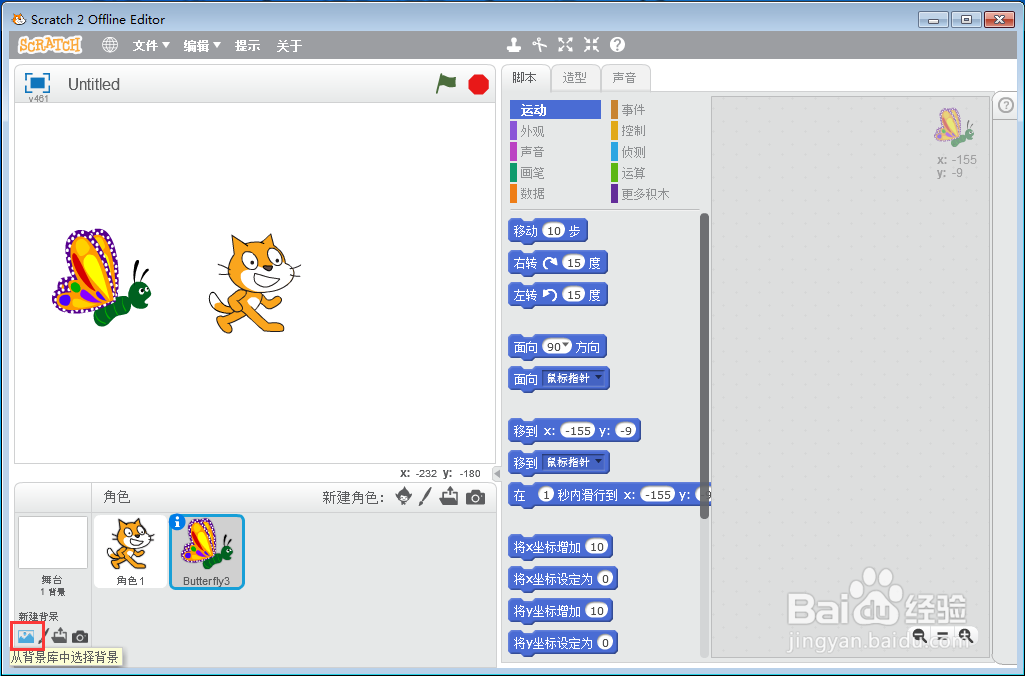Switch to the 造型 tab
Viewport: 1025px width, 676px height.
pyautogui.click(x=575, y=78)
